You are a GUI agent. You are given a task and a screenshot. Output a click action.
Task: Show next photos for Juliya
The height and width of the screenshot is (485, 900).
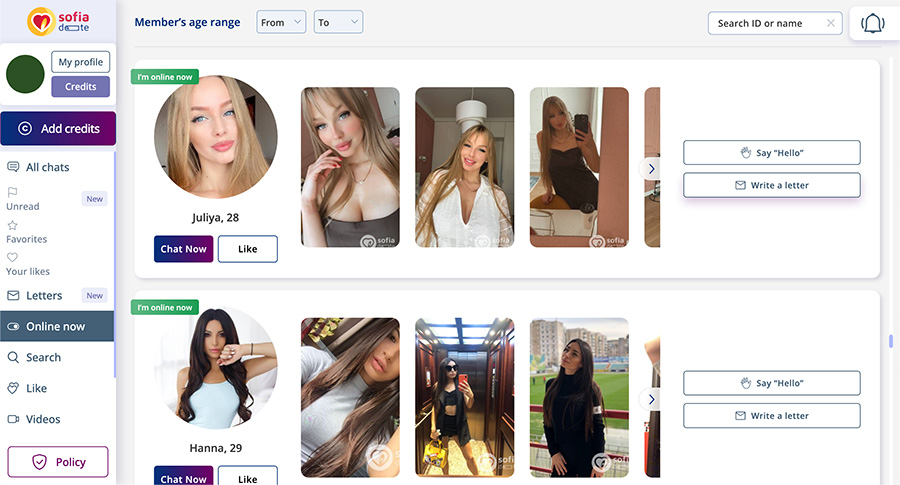pos(651,169)
